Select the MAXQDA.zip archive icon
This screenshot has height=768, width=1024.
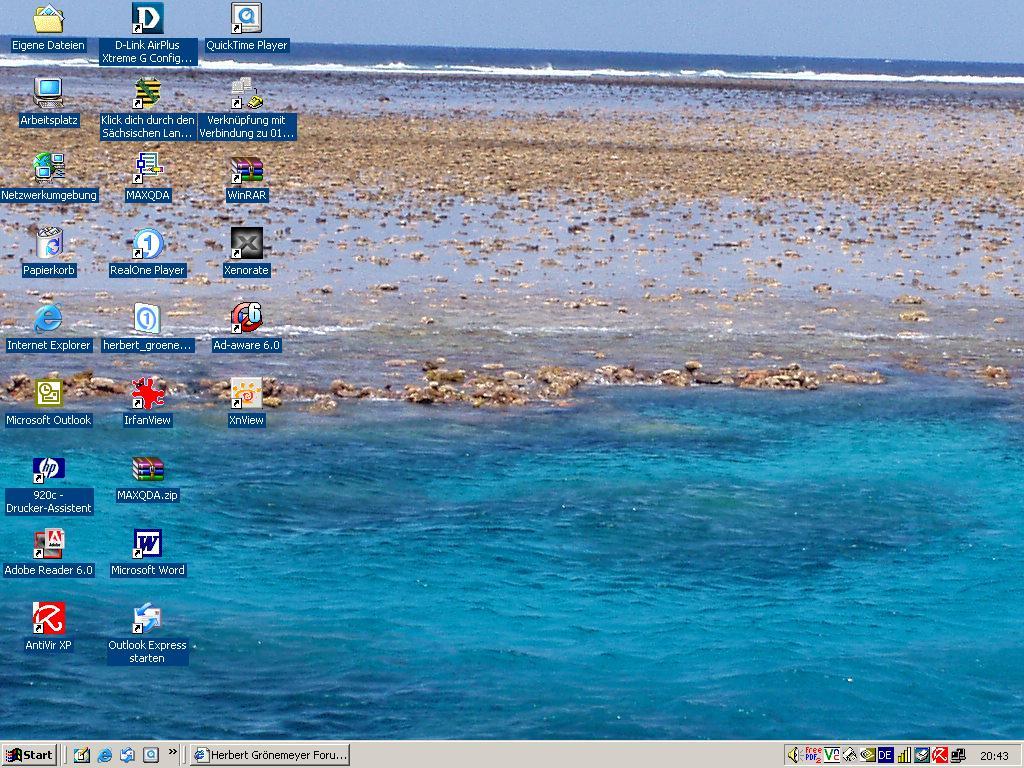tap(148, 469)
